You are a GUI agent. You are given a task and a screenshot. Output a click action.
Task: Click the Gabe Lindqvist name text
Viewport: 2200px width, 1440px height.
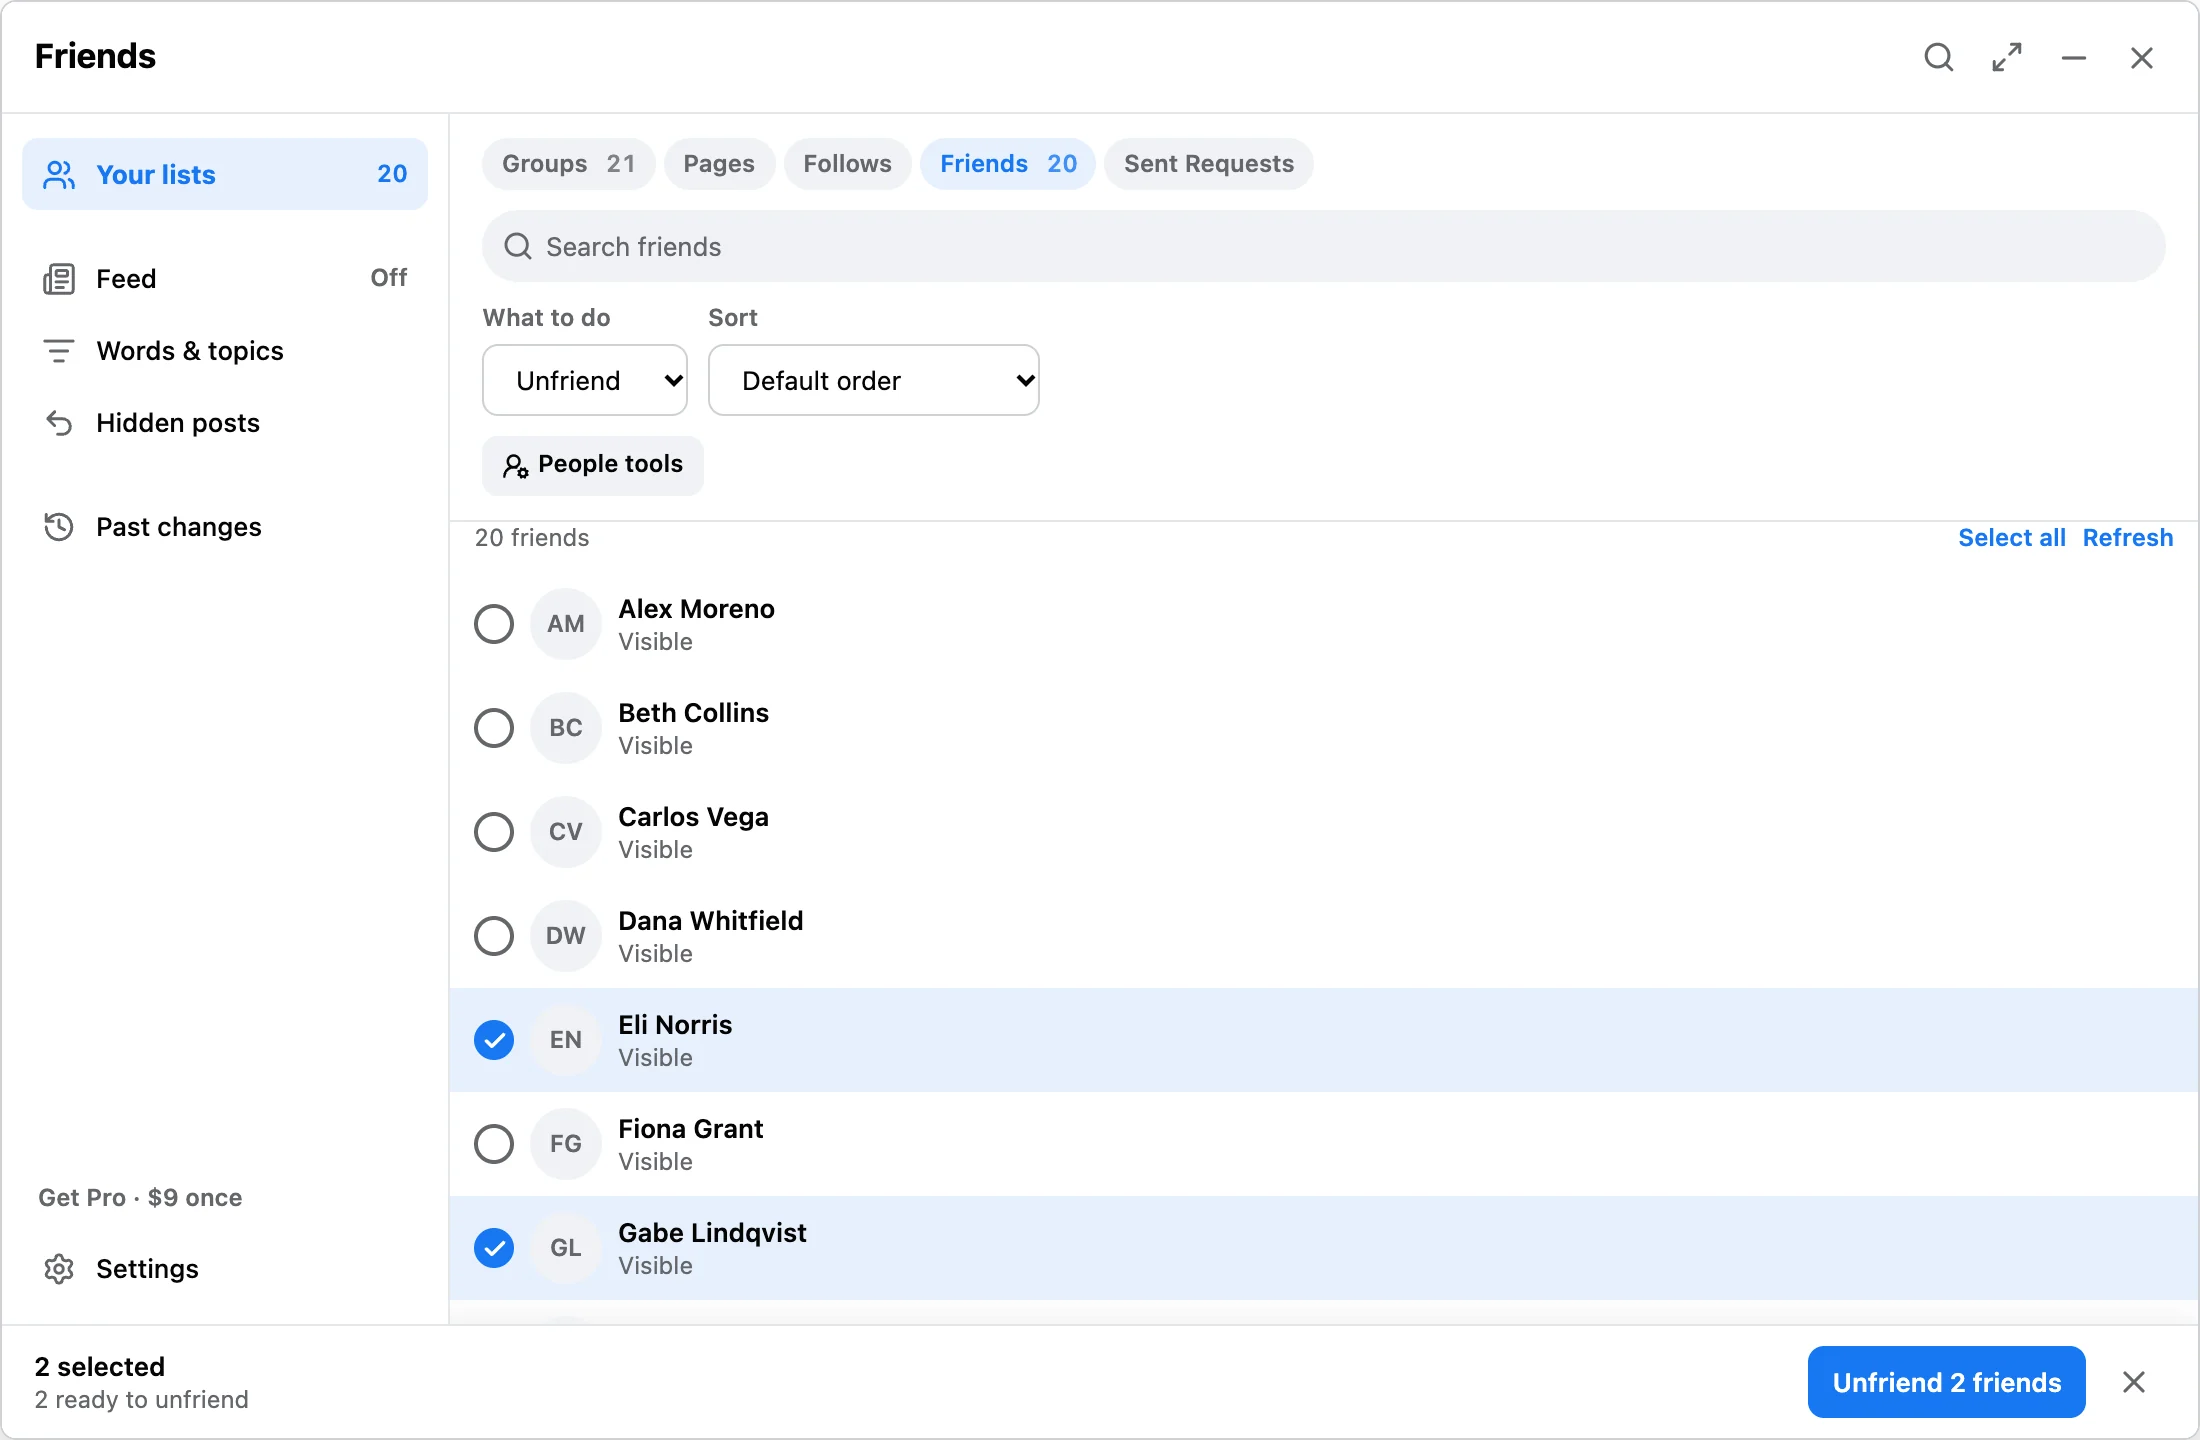tap(712, 1233)
